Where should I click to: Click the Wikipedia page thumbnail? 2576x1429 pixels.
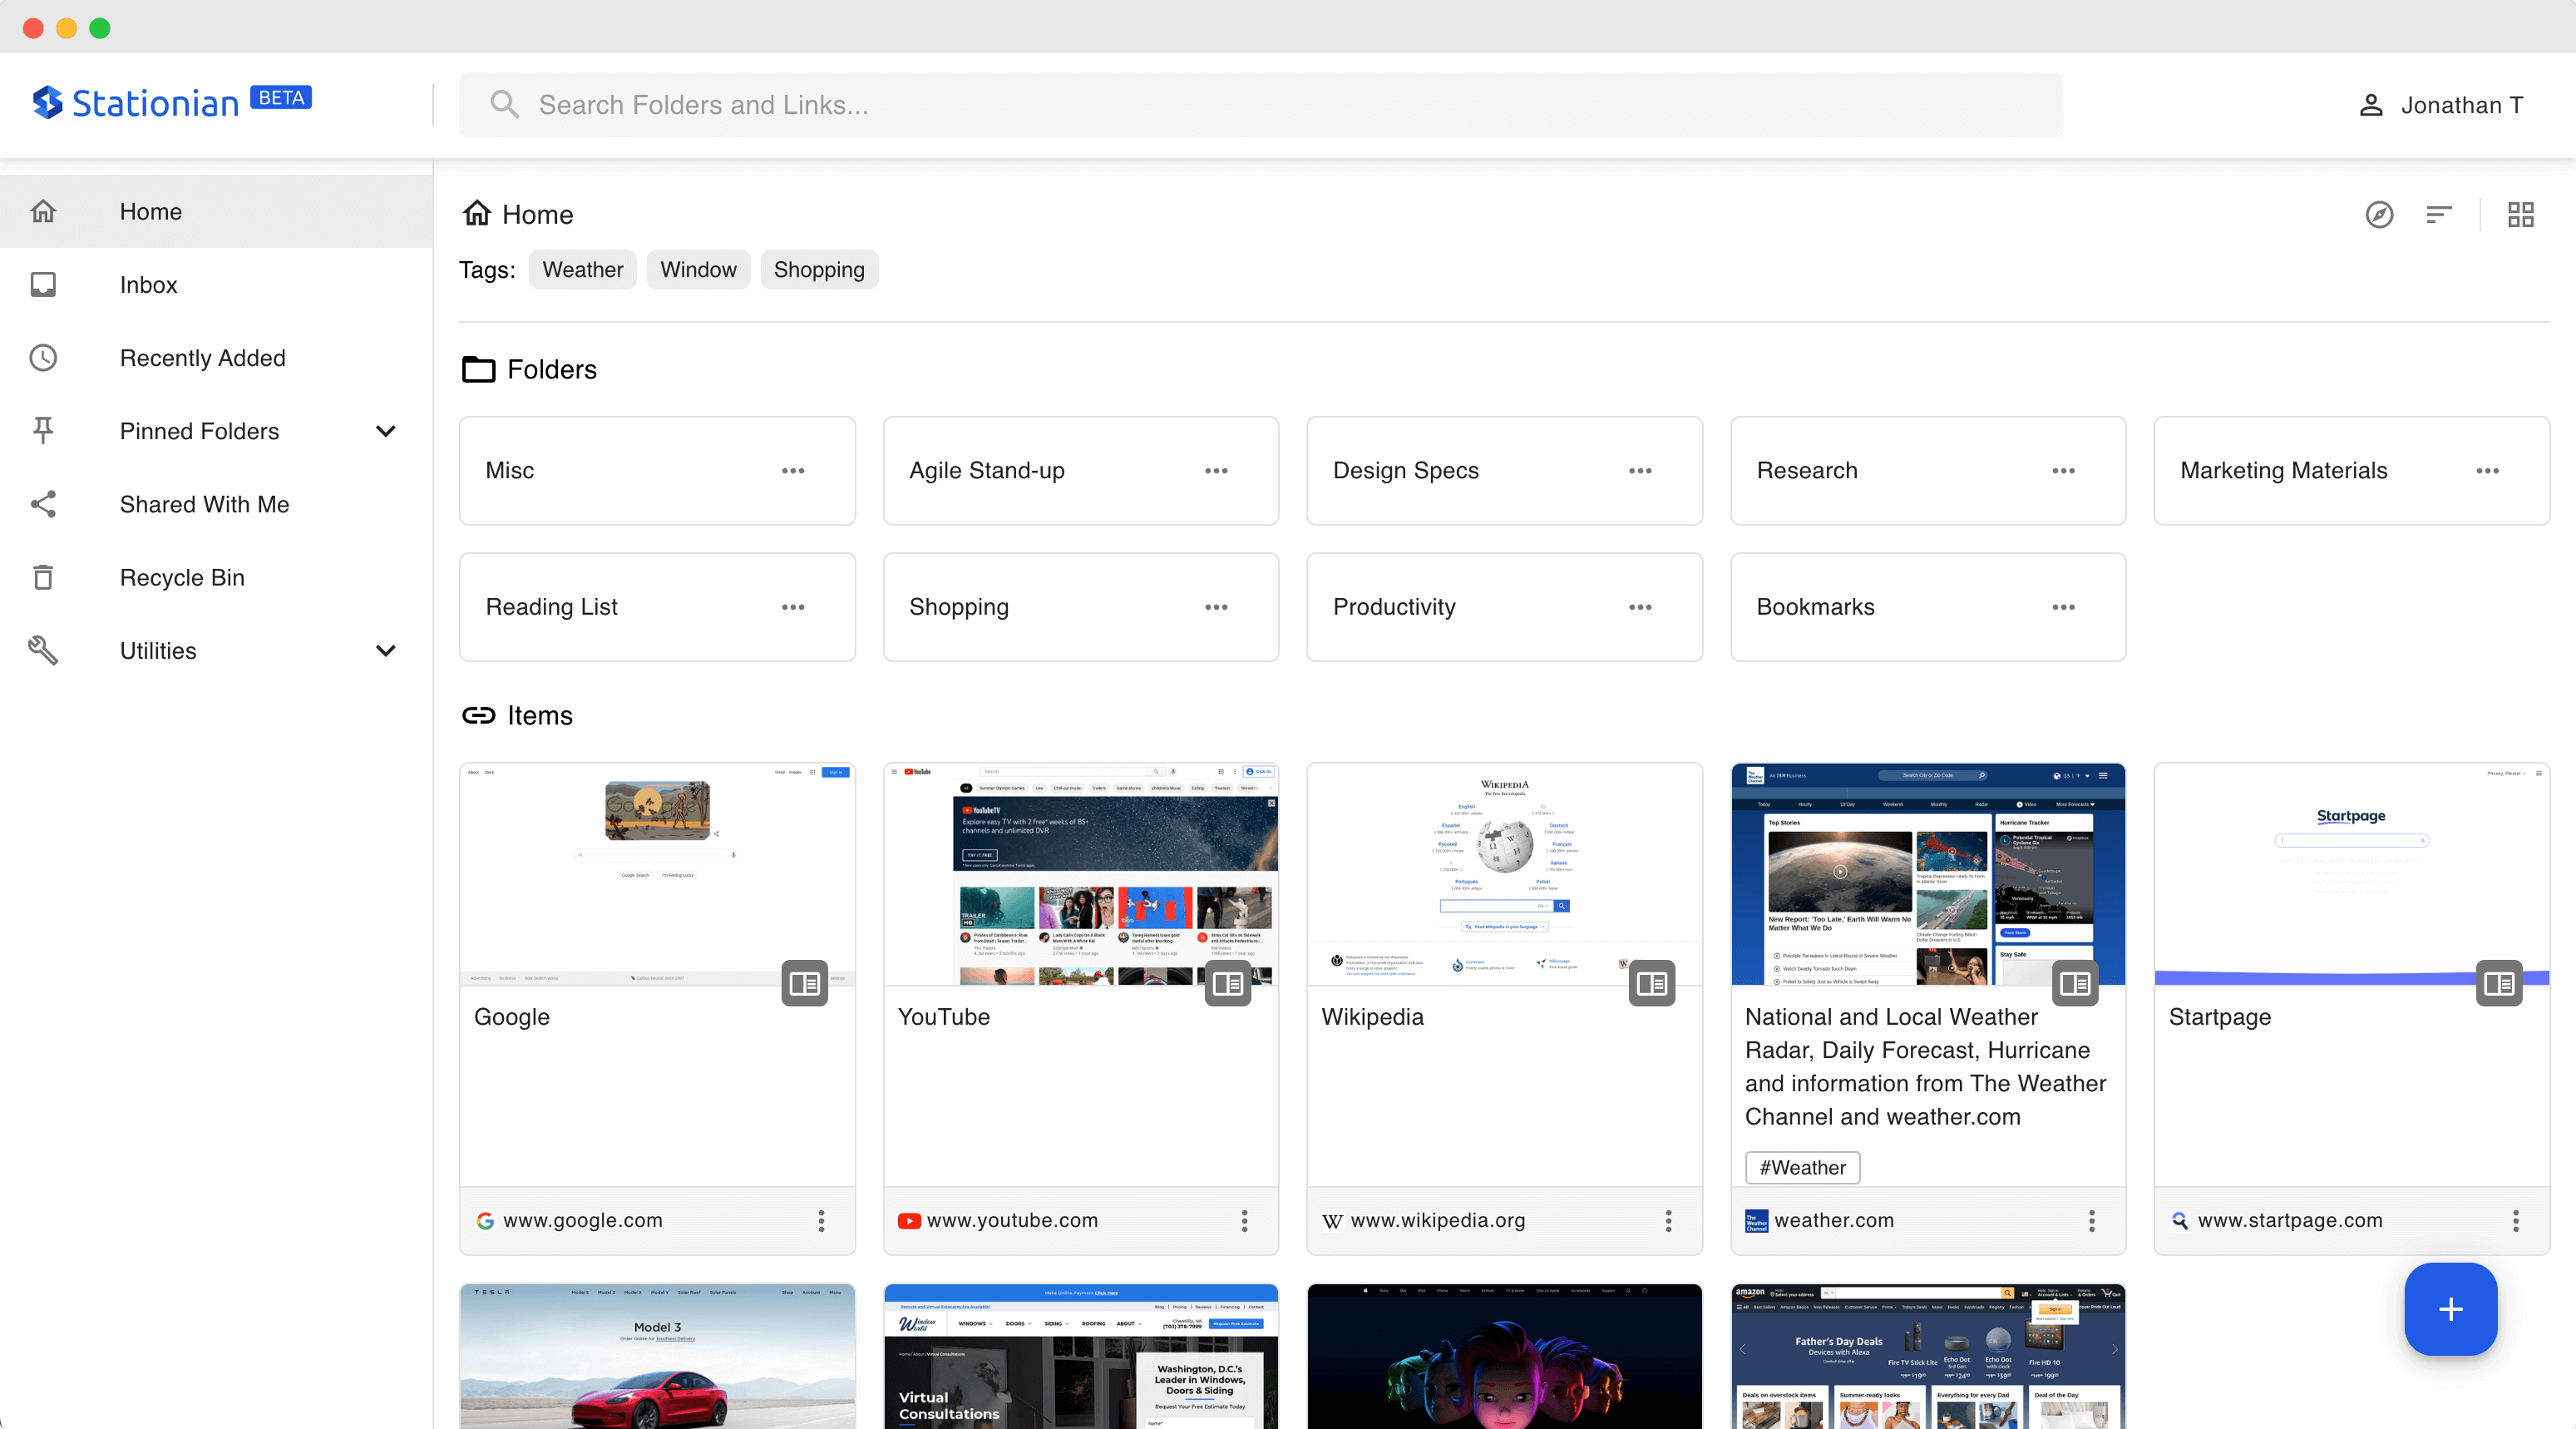click(1504, 874)
